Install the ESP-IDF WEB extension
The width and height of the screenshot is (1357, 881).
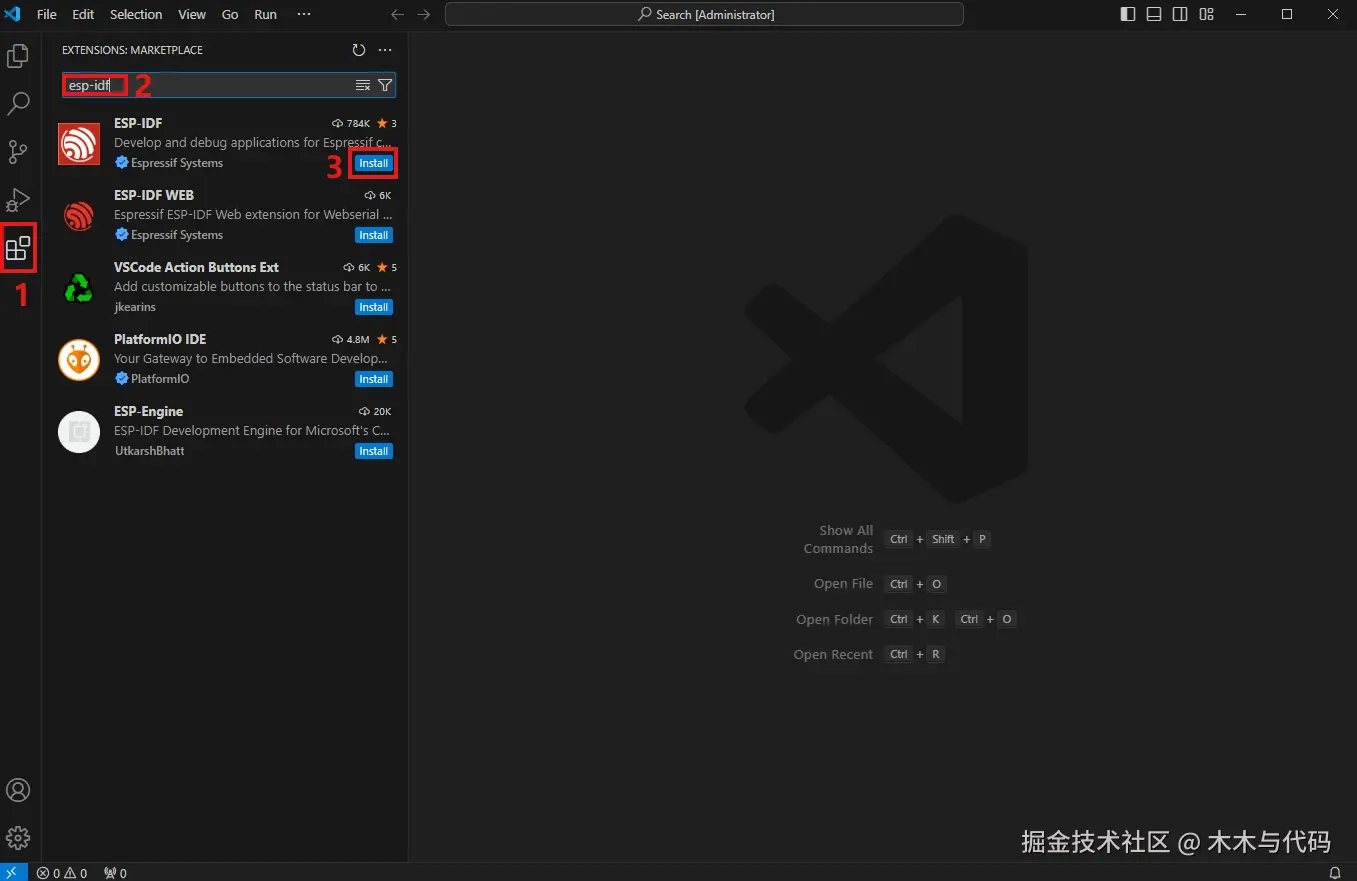click(x=374, y=235)
